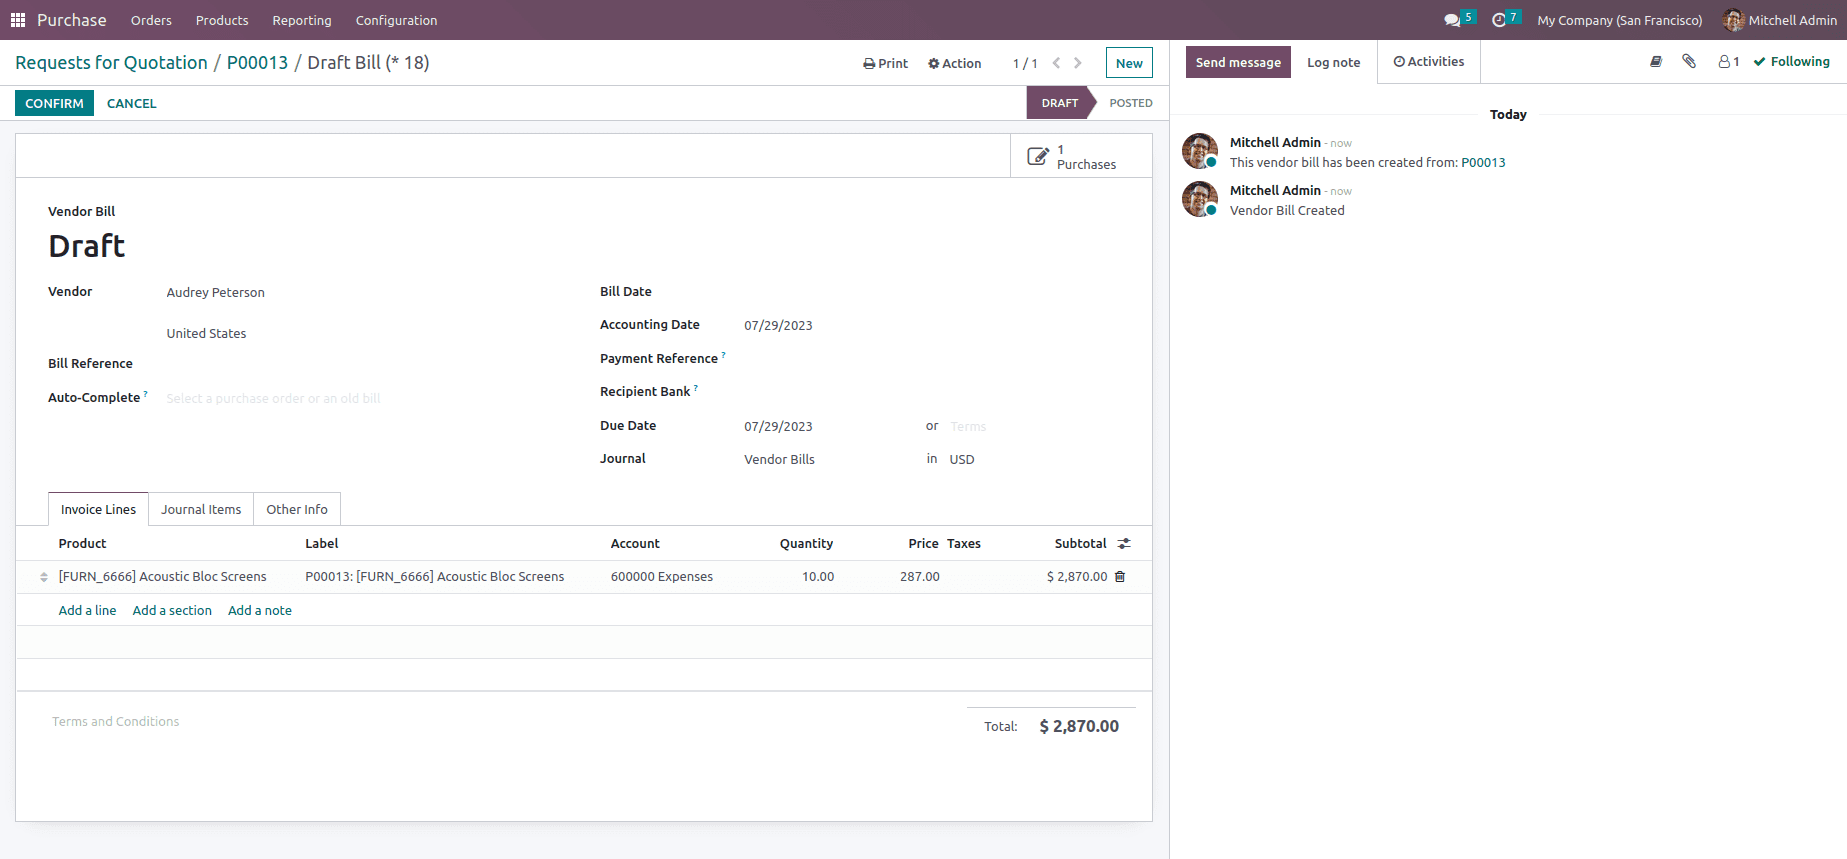1847x859 pixels.
Task: Click the Purchase app title
Action: coord(71,20)
